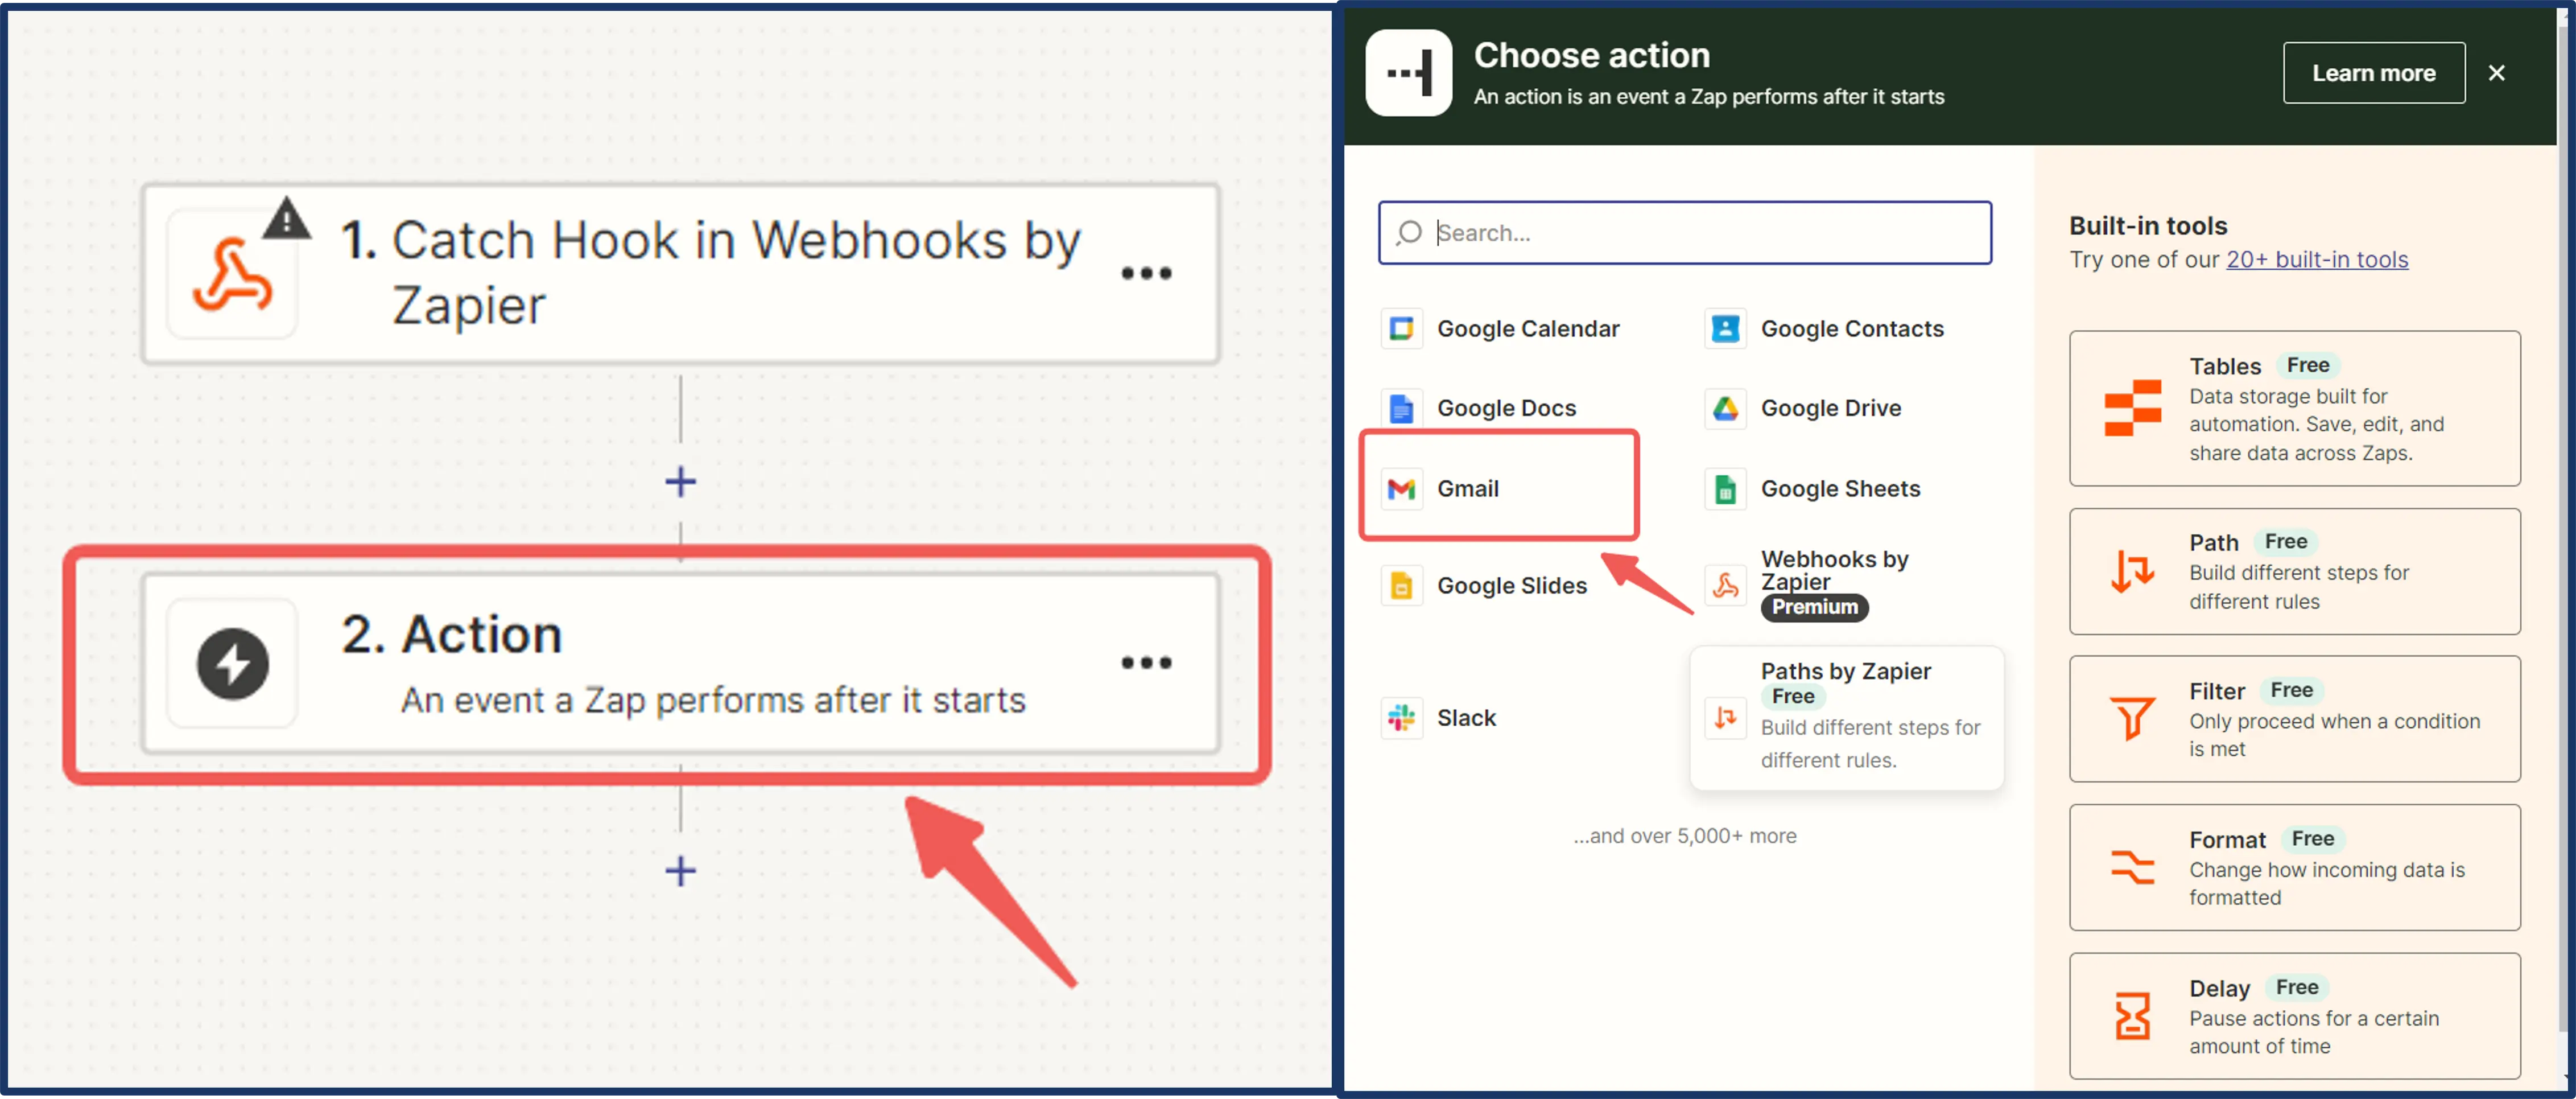Click the Paths by Zapier icon
Screen dimensions: 2576x1099
point(1726,718)
